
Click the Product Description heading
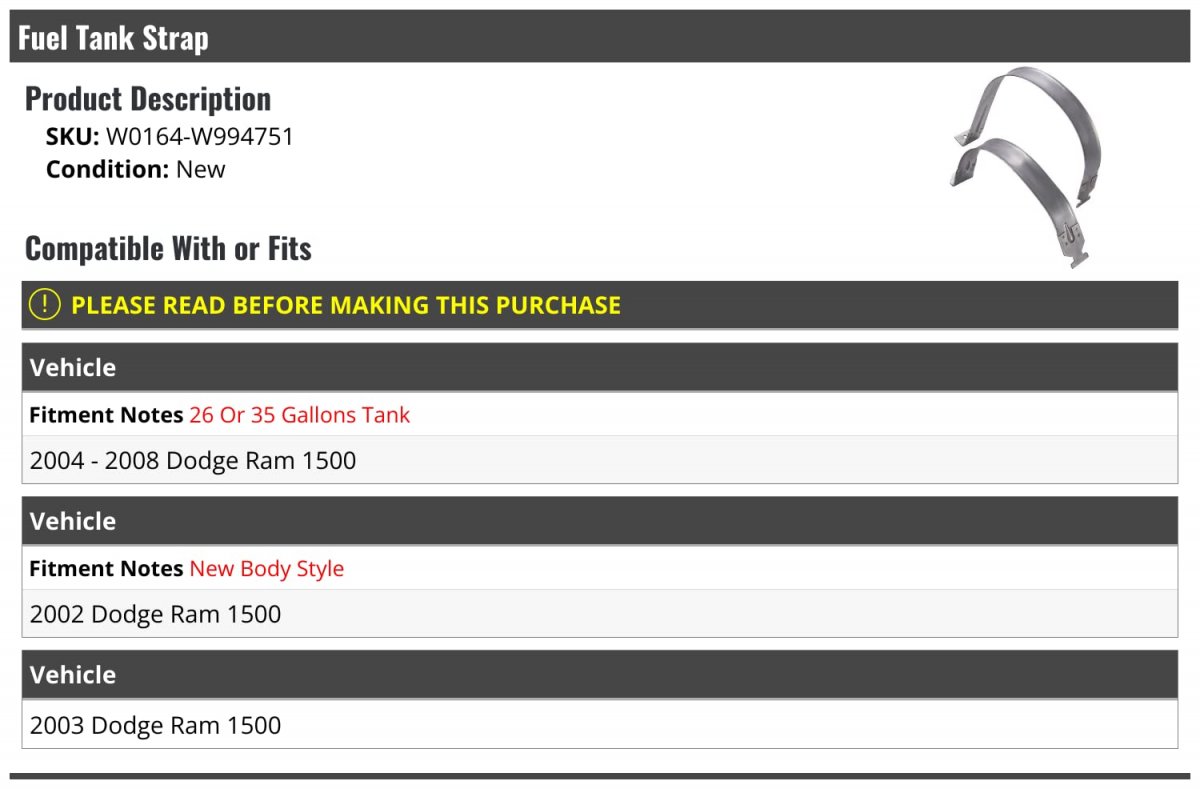148,99
